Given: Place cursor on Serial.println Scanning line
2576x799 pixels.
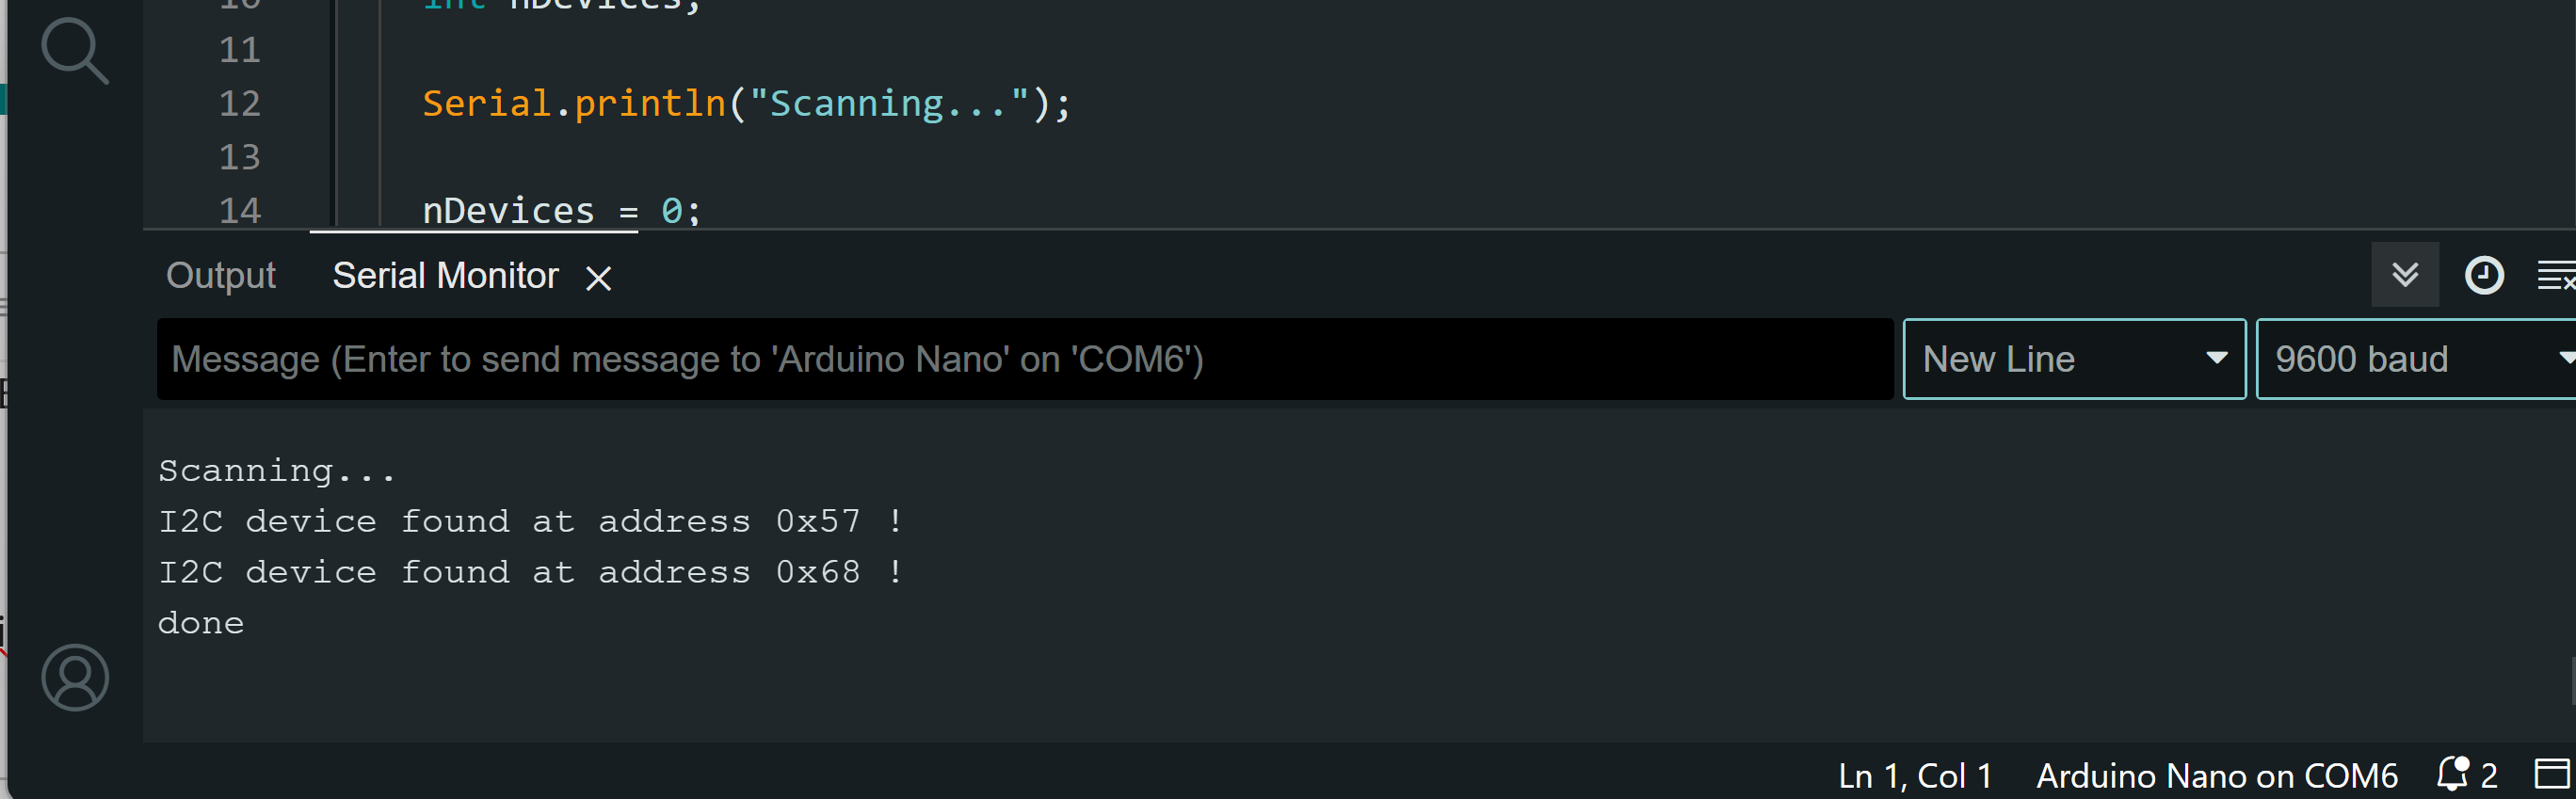Looking at the screenshot, I should [745, 104].
